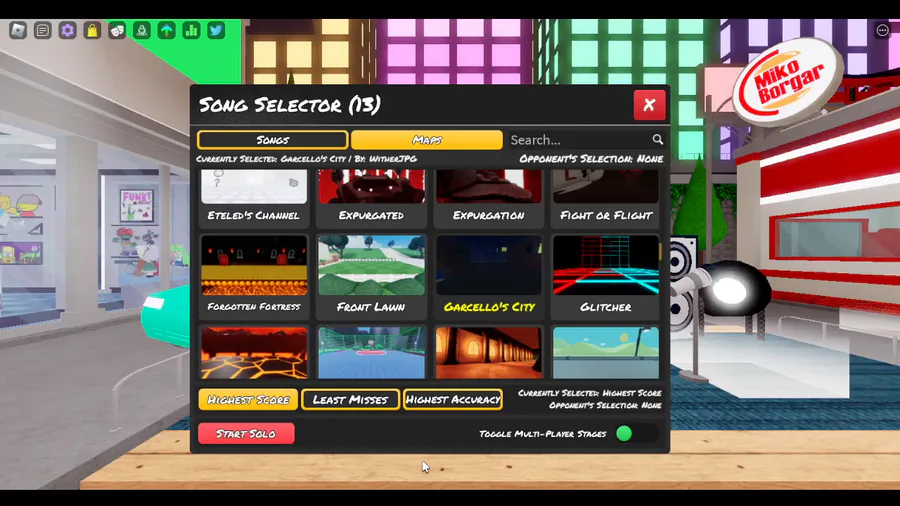Screen dimensions: 900x506
Task: Open the purple gear settings icon
Action: (x=68, y=30)
